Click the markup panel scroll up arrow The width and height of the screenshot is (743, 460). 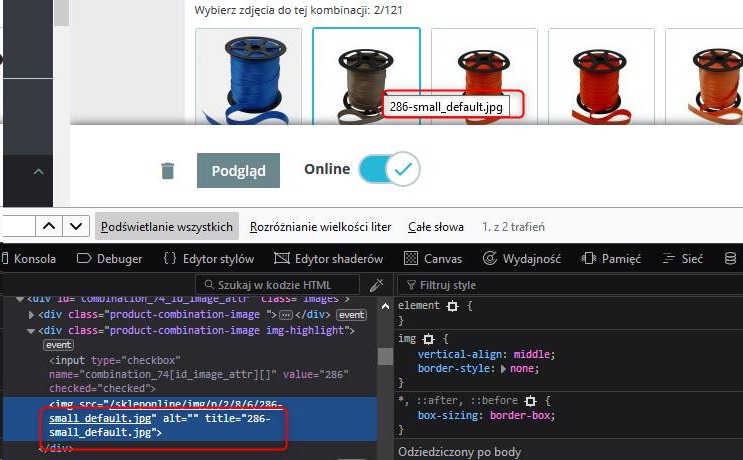pos(386,306)
